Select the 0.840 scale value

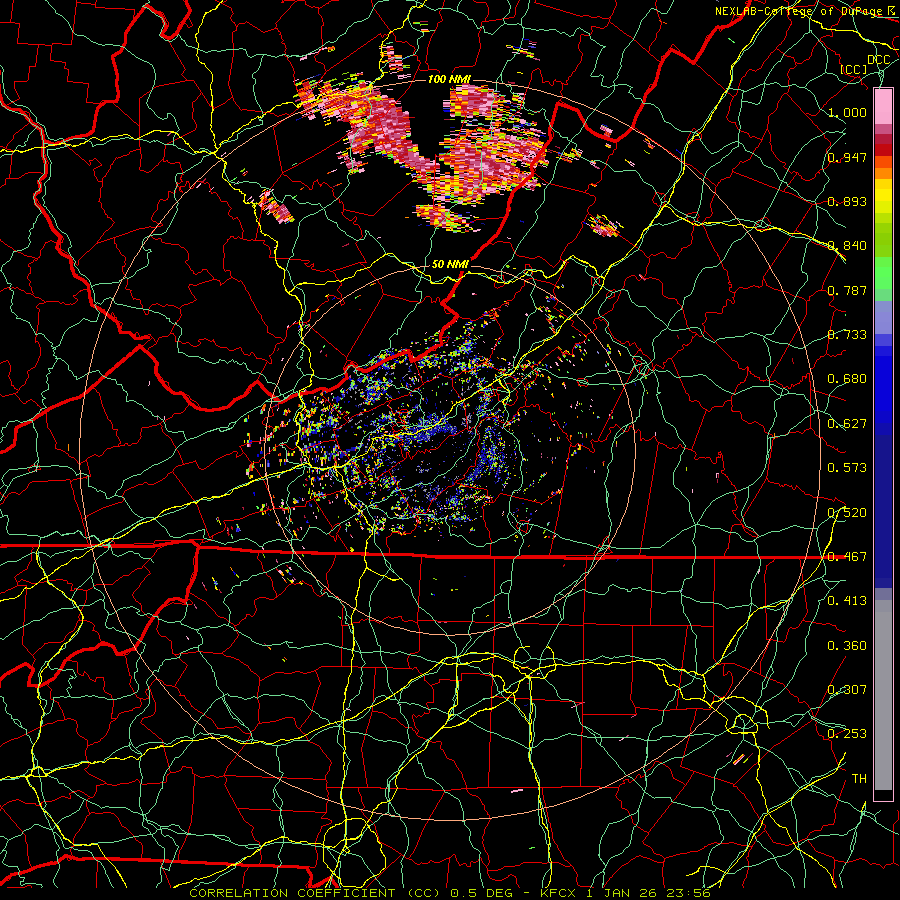click(847, 246)
